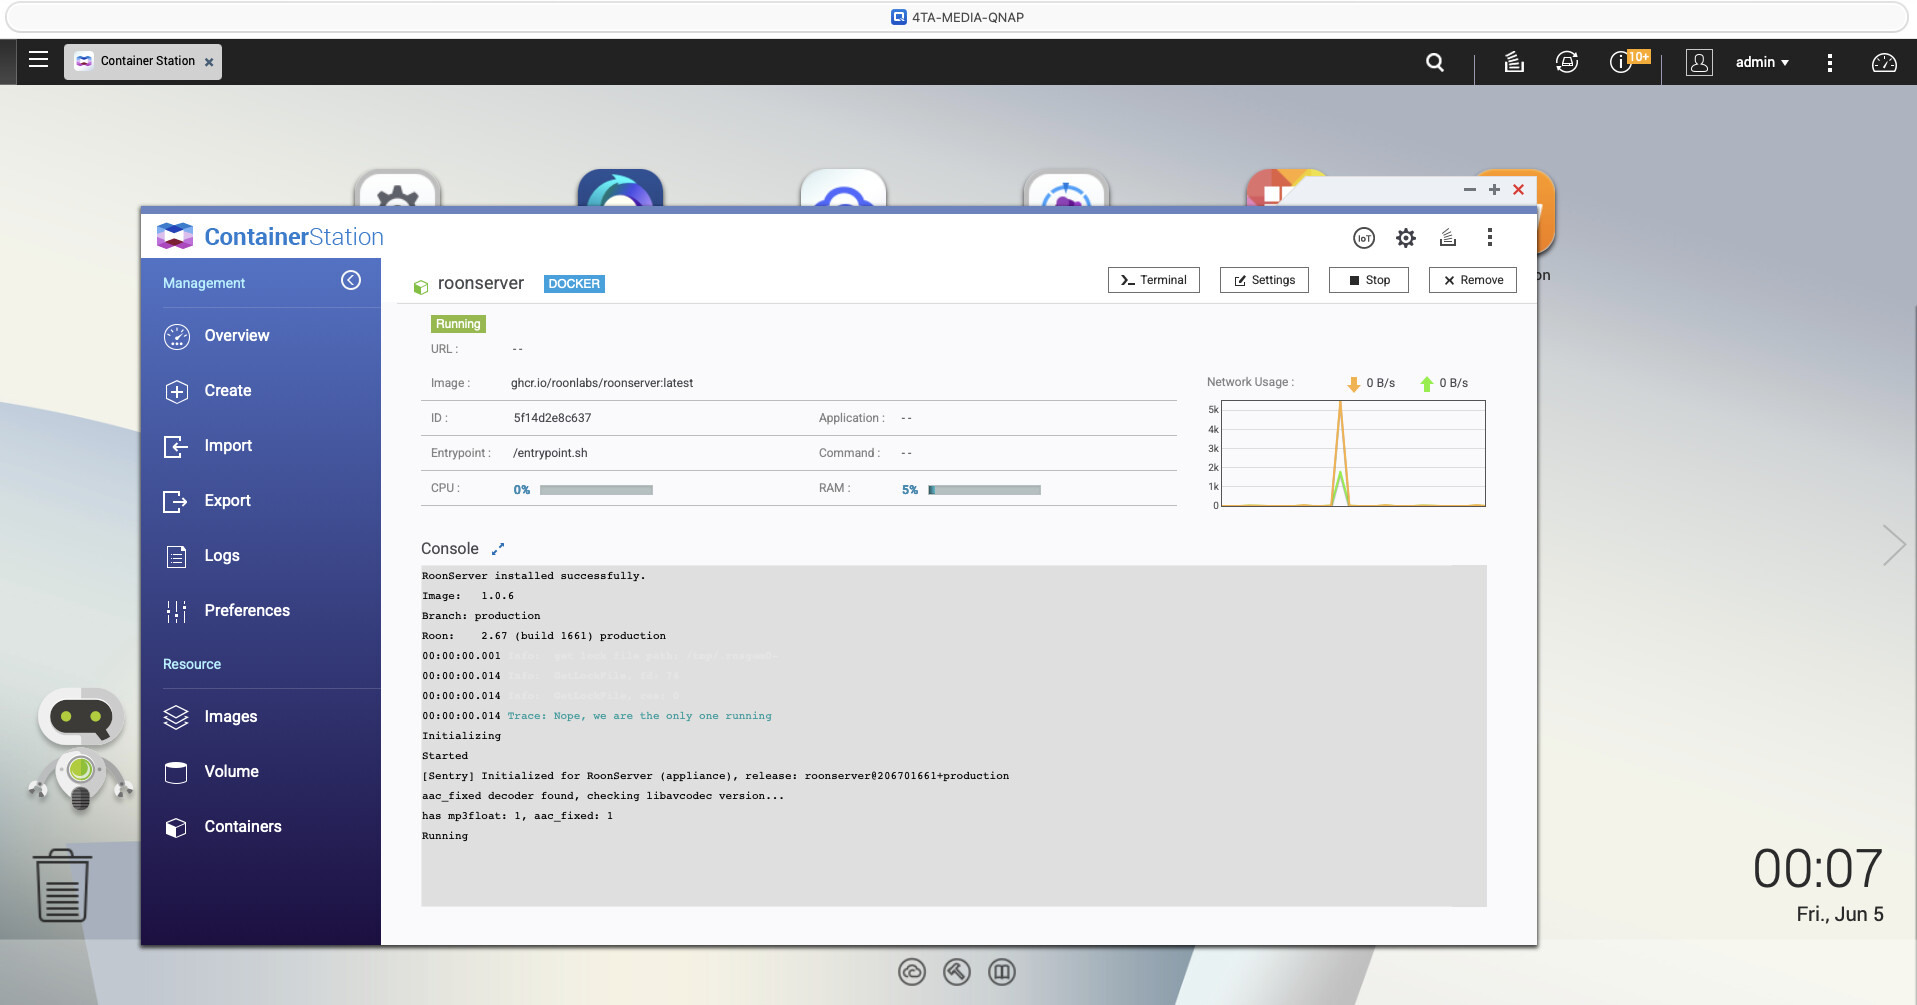Open the QTS search magnifier
This screenshot has height=1005, width=1917.
(1435, 62)
